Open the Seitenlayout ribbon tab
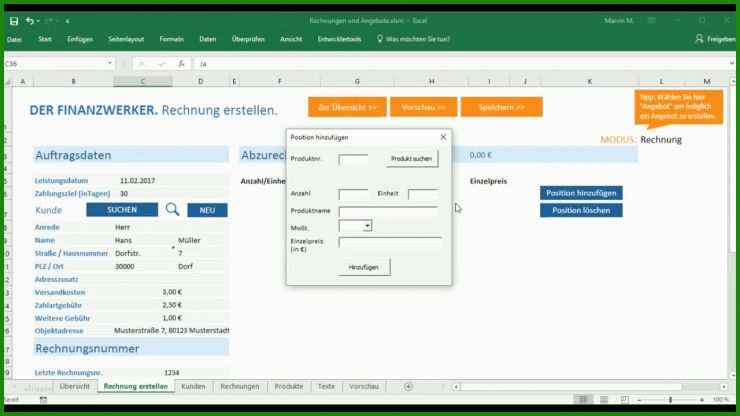Screen dimensions: 740x416 126,39
